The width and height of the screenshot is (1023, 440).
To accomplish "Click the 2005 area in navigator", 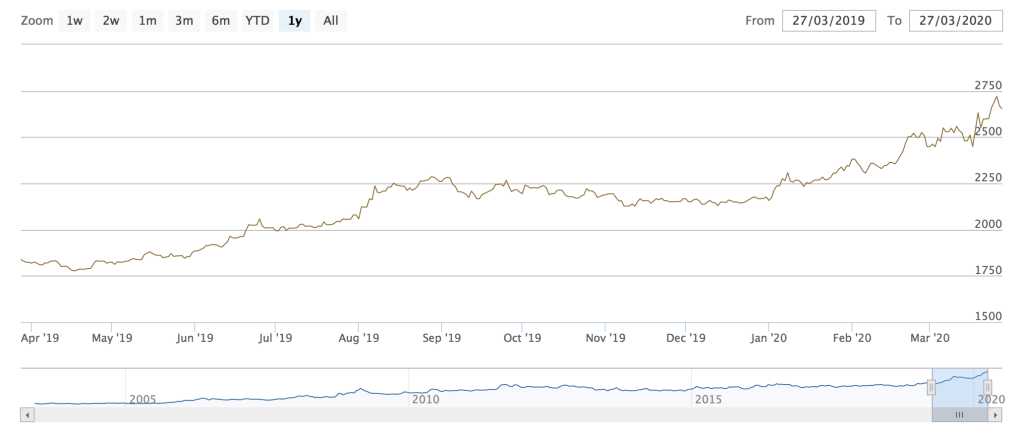I will tap(143, 398).
